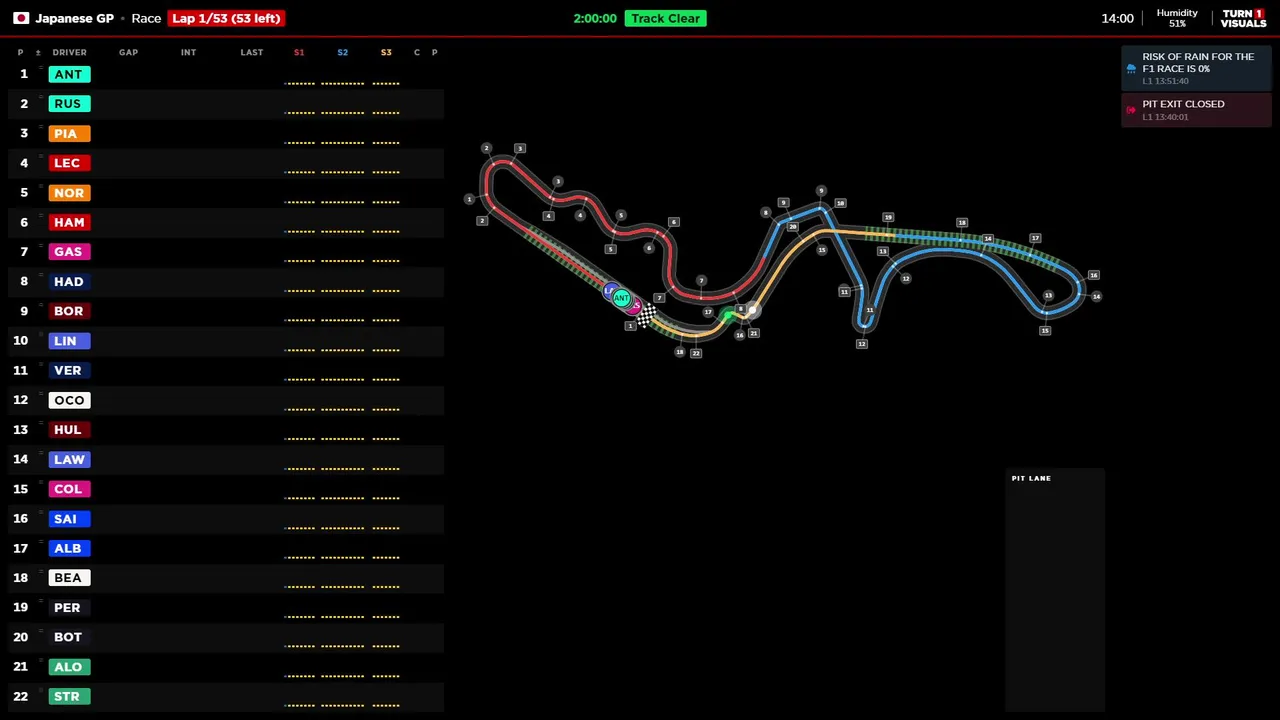The image size is (1280, 720).
Task: Click the GAP column header
Action: coord(129,52)
